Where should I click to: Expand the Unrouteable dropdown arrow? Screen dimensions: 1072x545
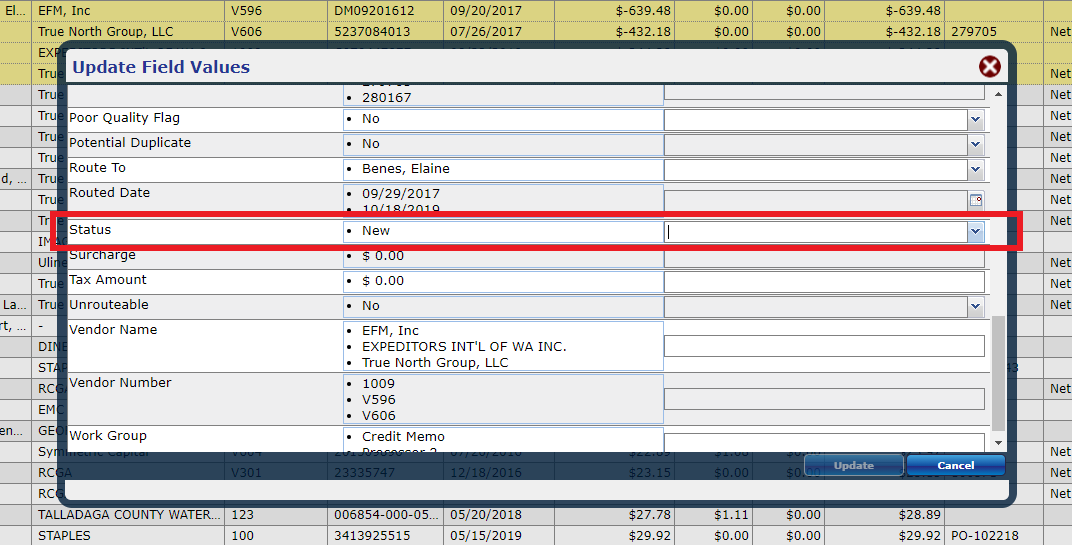pyautogui.click(x=975, y=307)
